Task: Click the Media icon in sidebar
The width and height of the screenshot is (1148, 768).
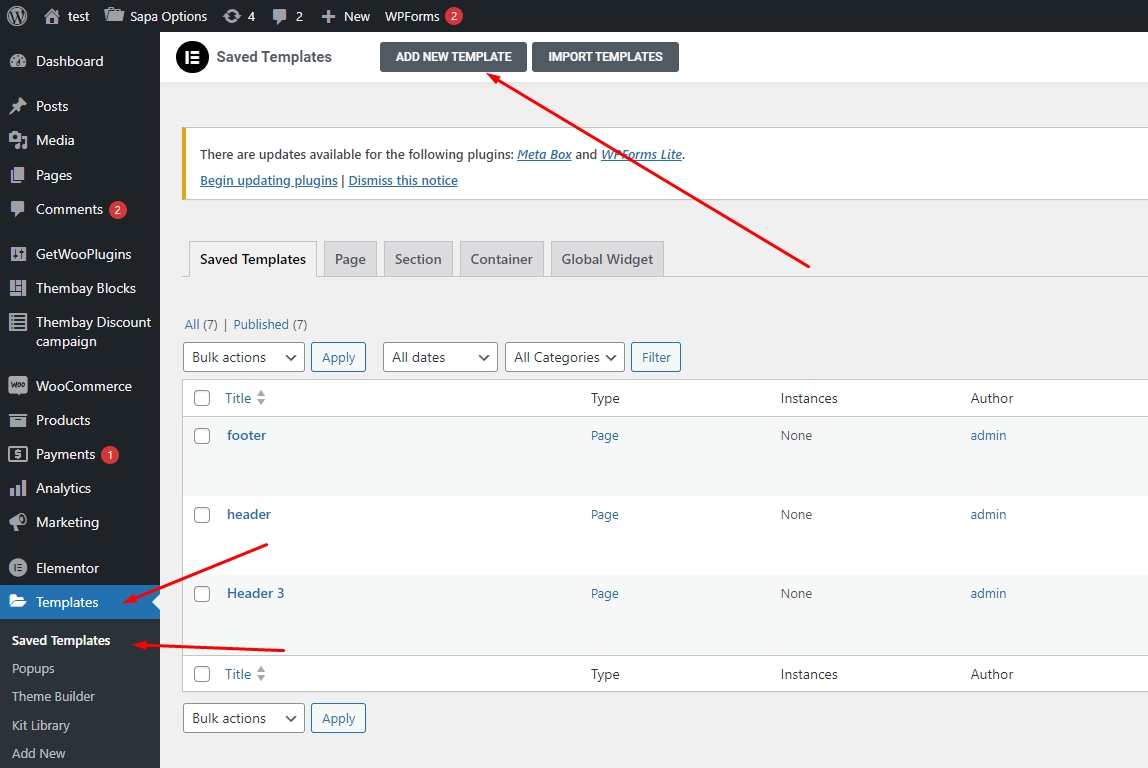Action: point(17,140)
